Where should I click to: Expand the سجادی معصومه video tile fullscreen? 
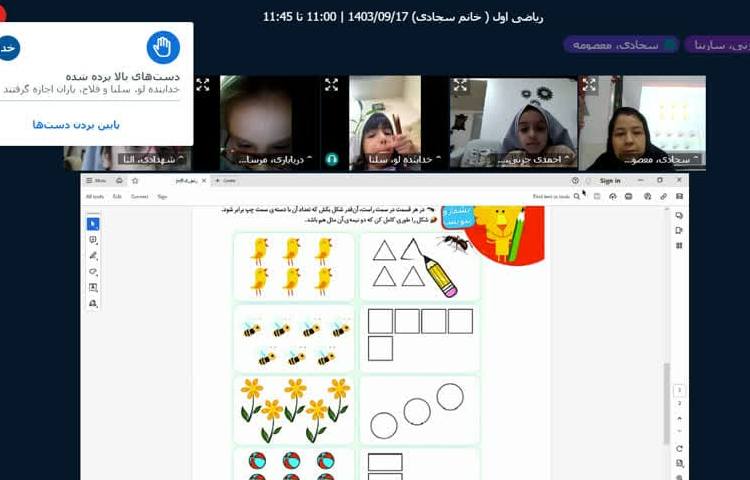pyautogui.click(x=589, y=85)
